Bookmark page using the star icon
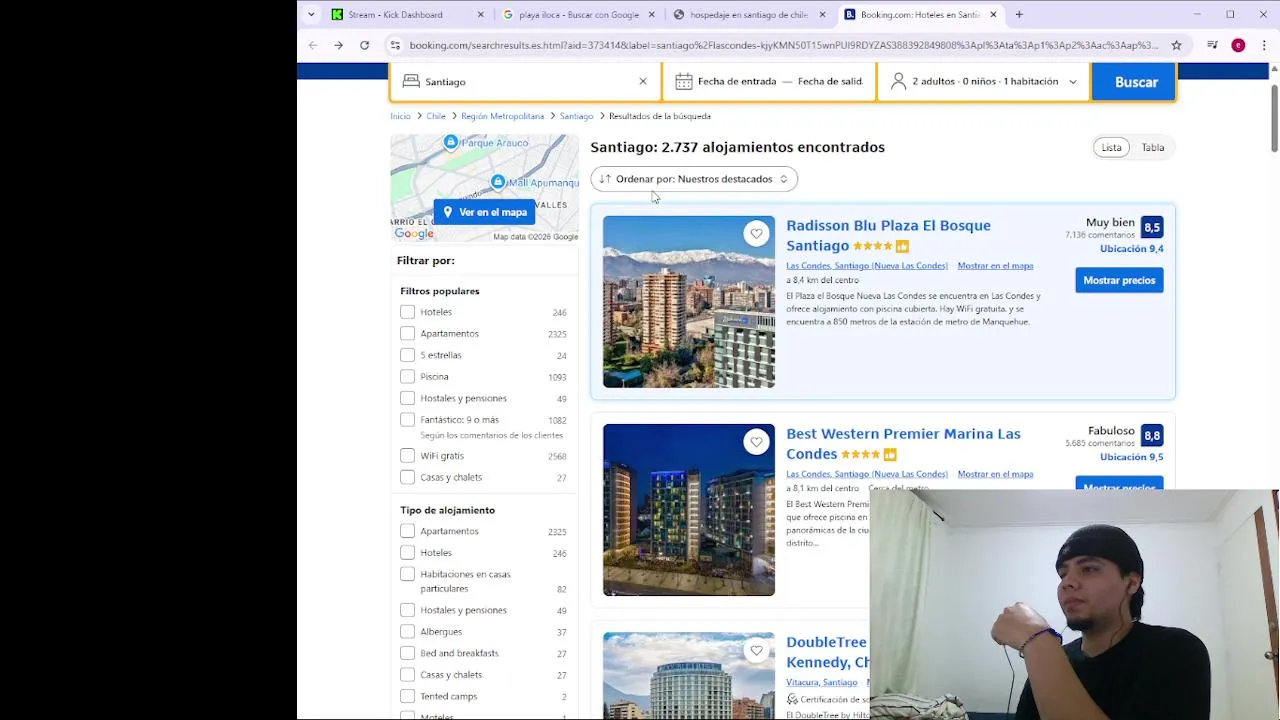Image resolution: width=1280 pixels, height=720 pixels. point(1176,45)
